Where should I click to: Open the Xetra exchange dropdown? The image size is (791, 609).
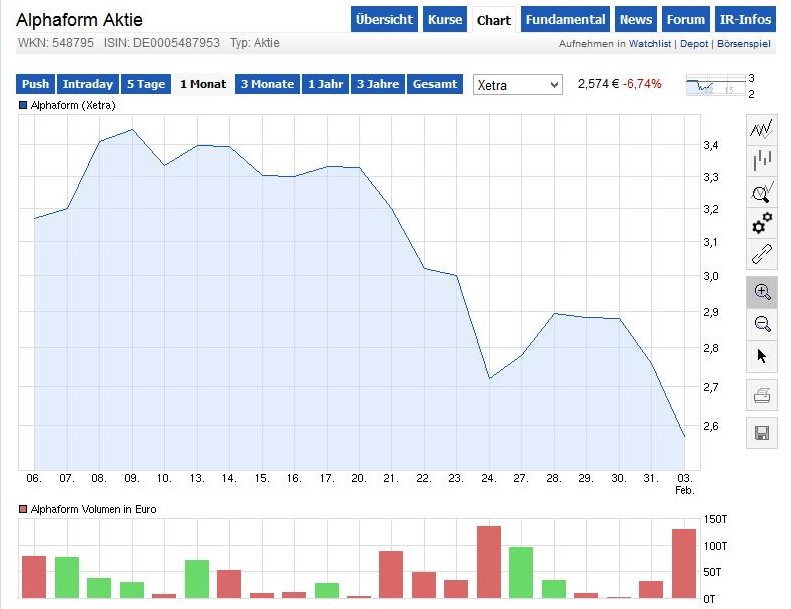(517, 85)
